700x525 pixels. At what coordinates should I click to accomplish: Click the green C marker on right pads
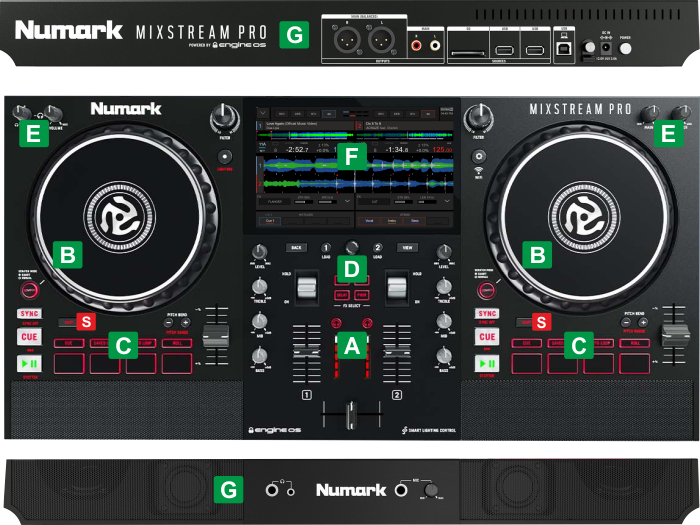coord(578,347)
